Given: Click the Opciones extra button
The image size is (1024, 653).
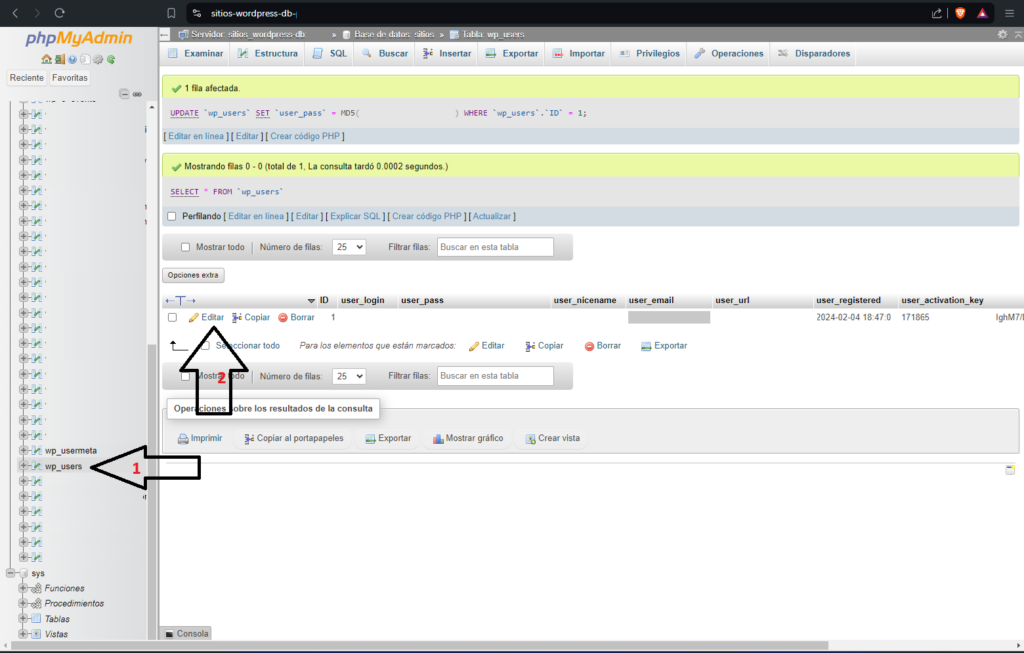Looking at the screenshot, I should [195, 275].
